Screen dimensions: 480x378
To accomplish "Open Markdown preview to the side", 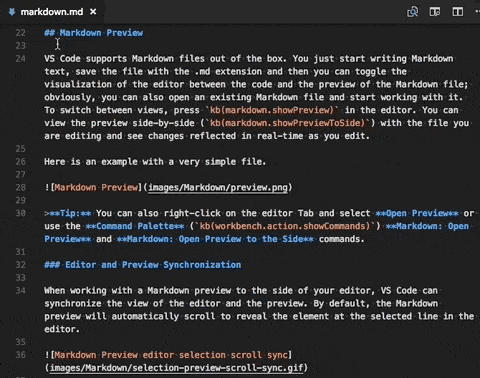I will 435,12.
